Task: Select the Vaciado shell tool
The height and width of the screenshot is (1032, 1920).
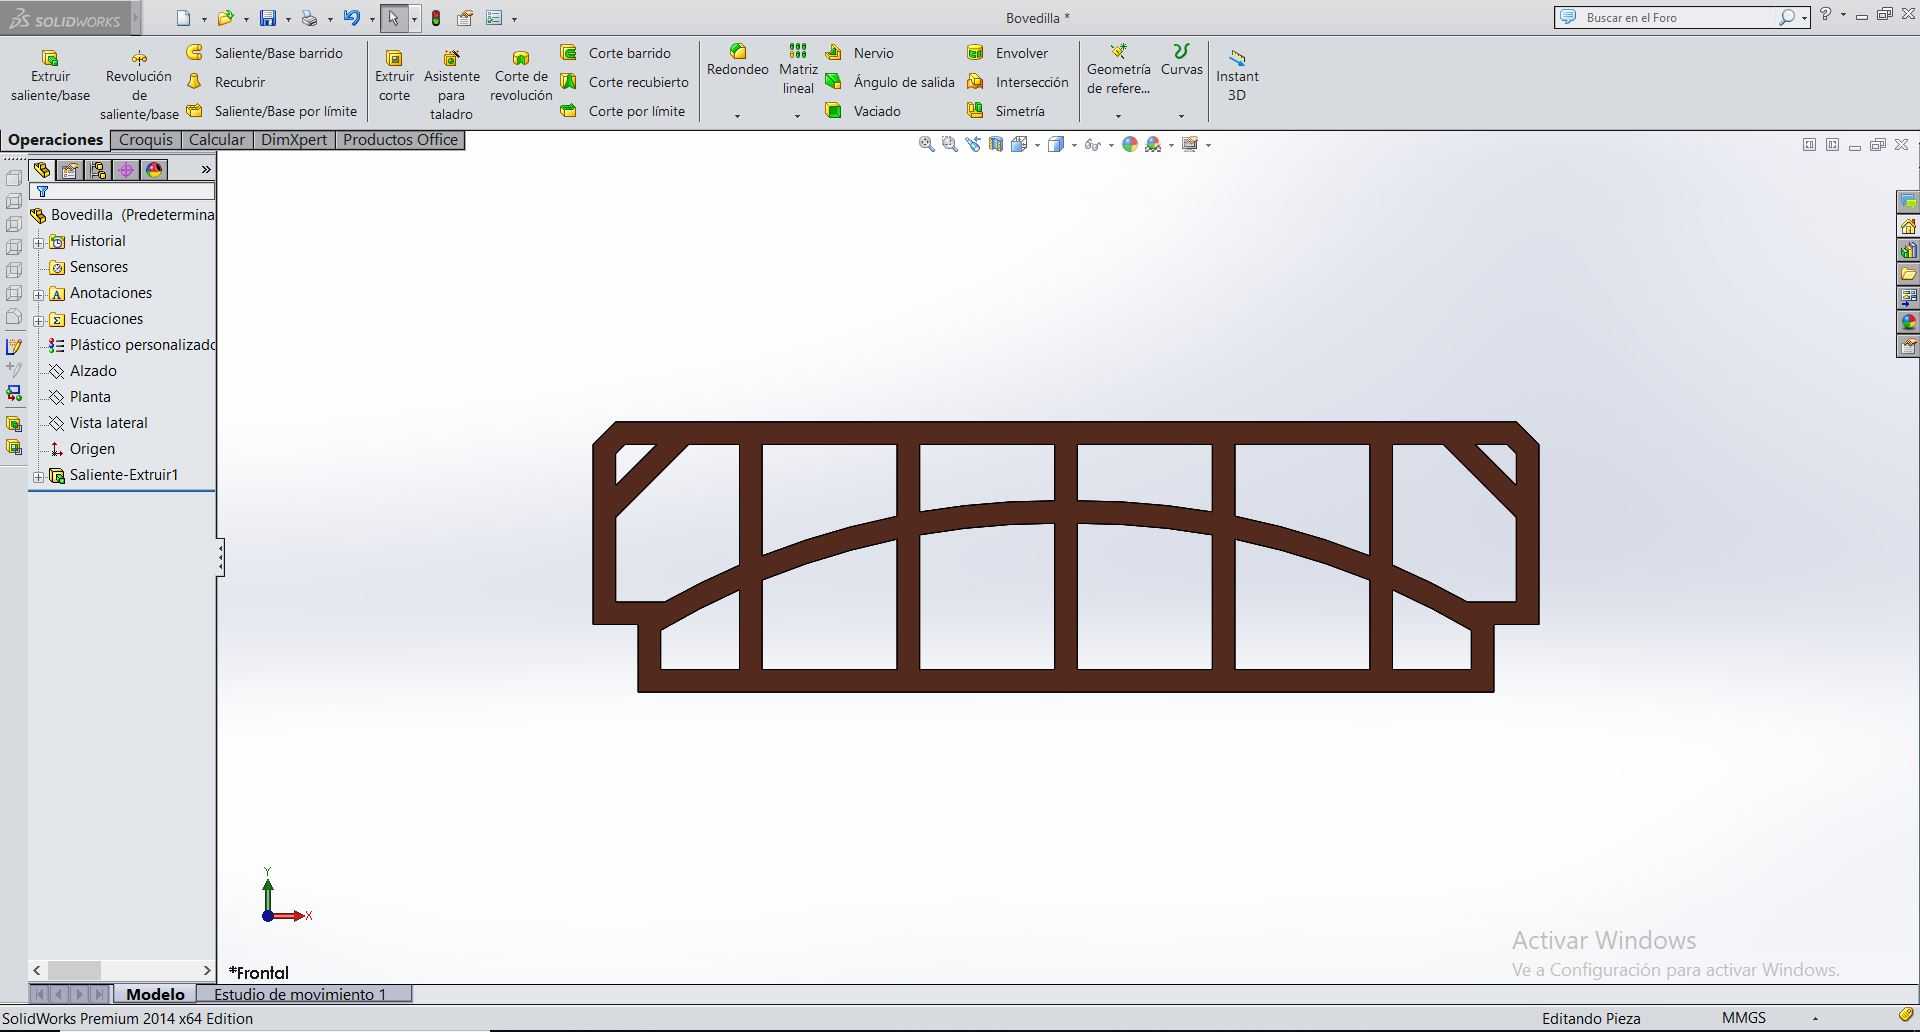Action: [x=863, y=111]
